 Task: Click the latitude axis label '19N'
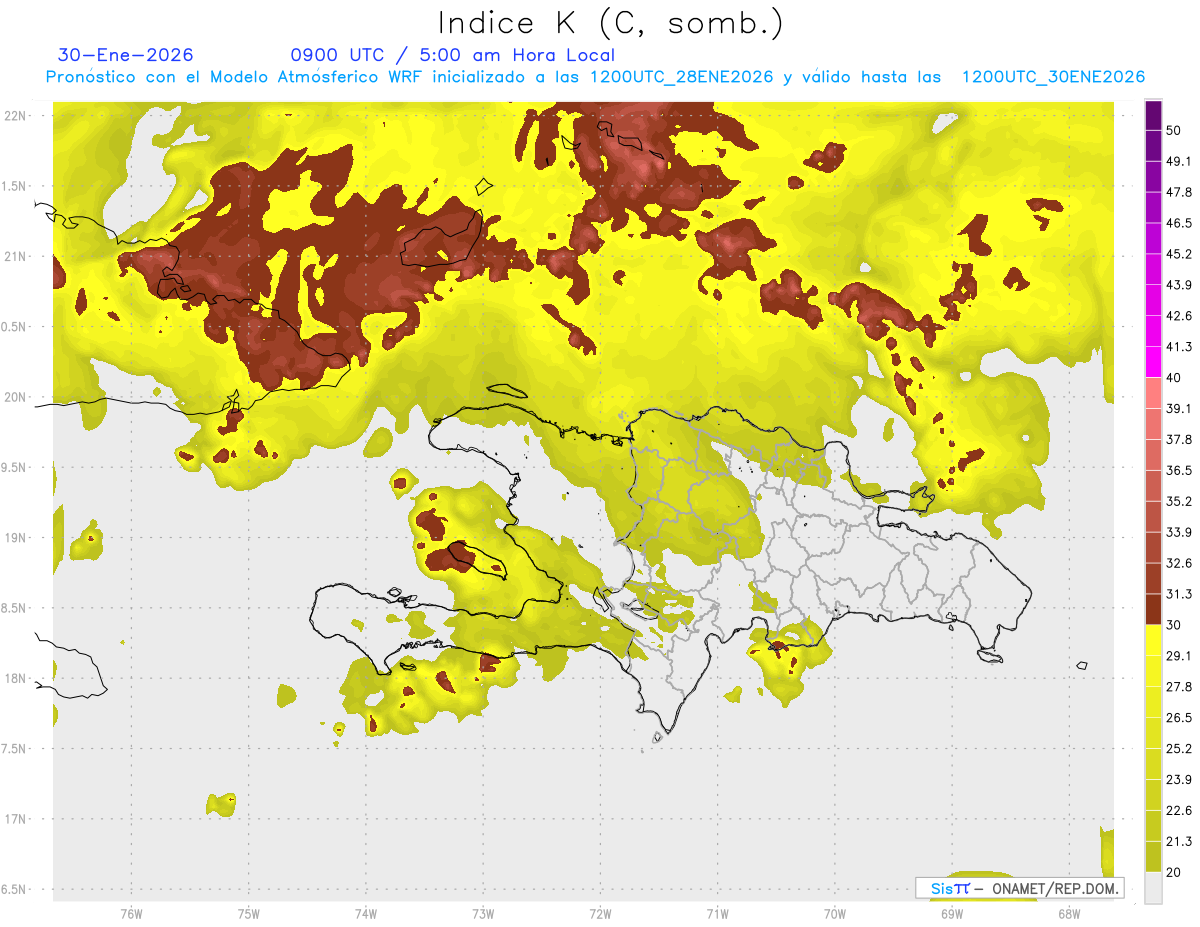(x=16, y=538)
